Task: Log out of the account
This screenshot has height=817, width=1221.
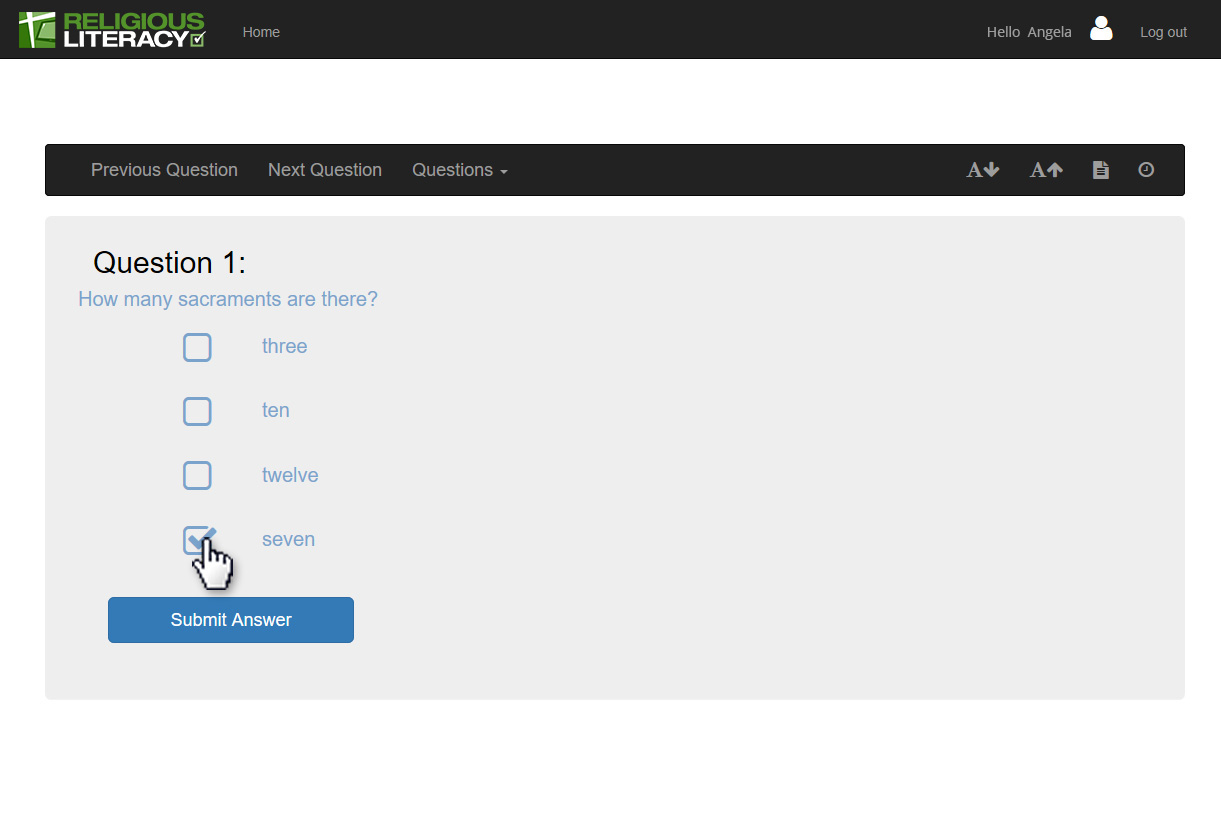Action: (x=1163, y=32)
